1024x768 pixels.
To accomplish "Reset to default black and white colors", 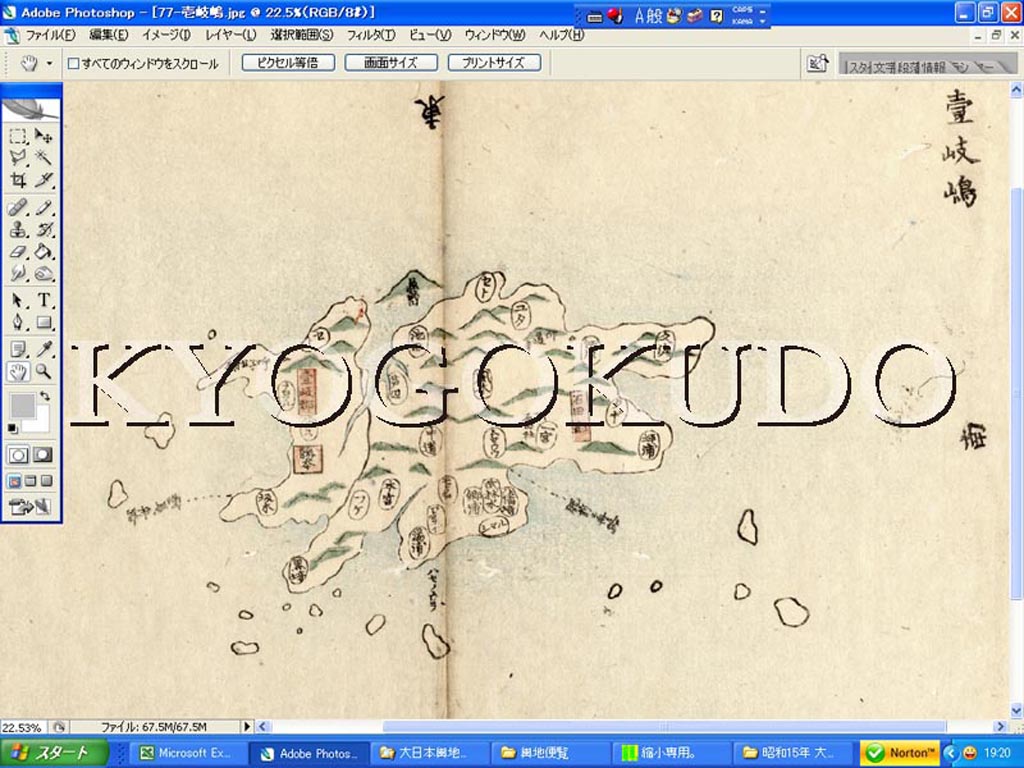I will [12, 428].
